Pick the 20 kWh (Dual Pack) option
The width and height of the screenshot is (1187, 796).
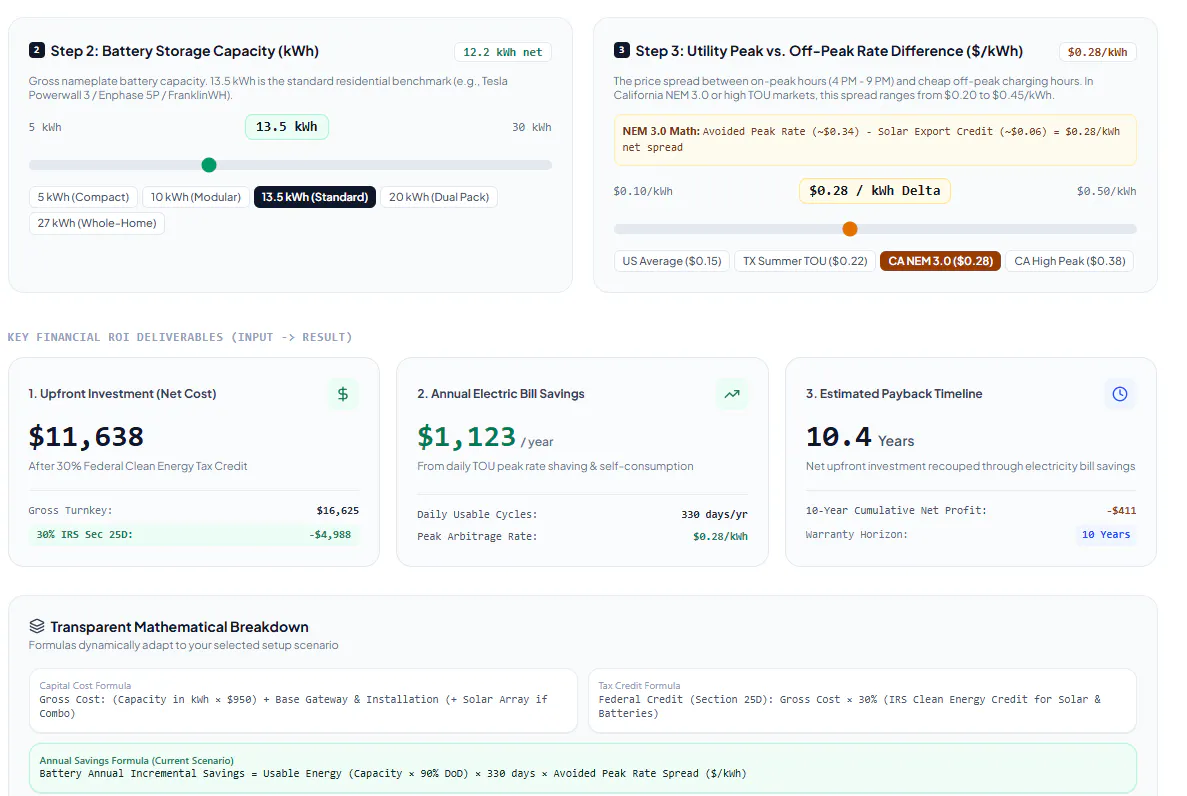tap(439, 197)
